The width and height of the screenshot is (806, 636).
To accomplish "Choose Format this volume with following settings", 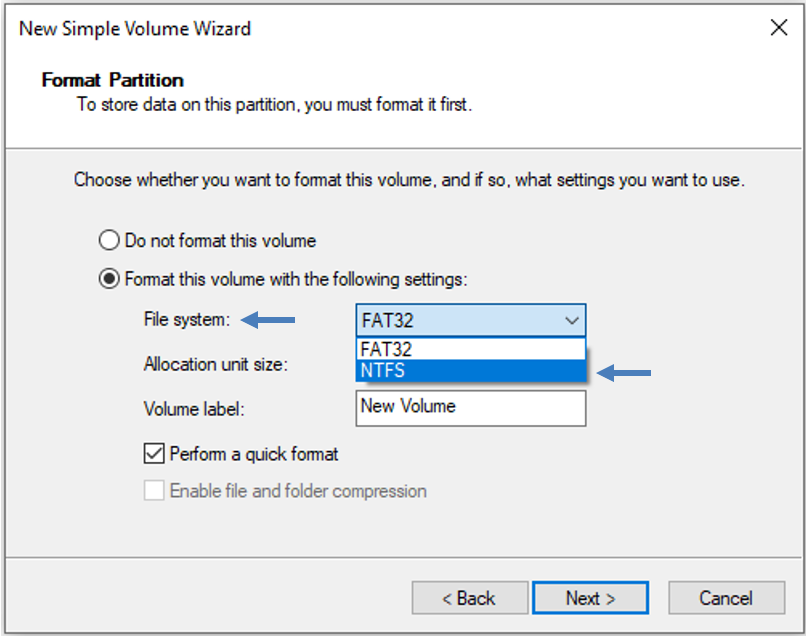I will tap(109, 279).
